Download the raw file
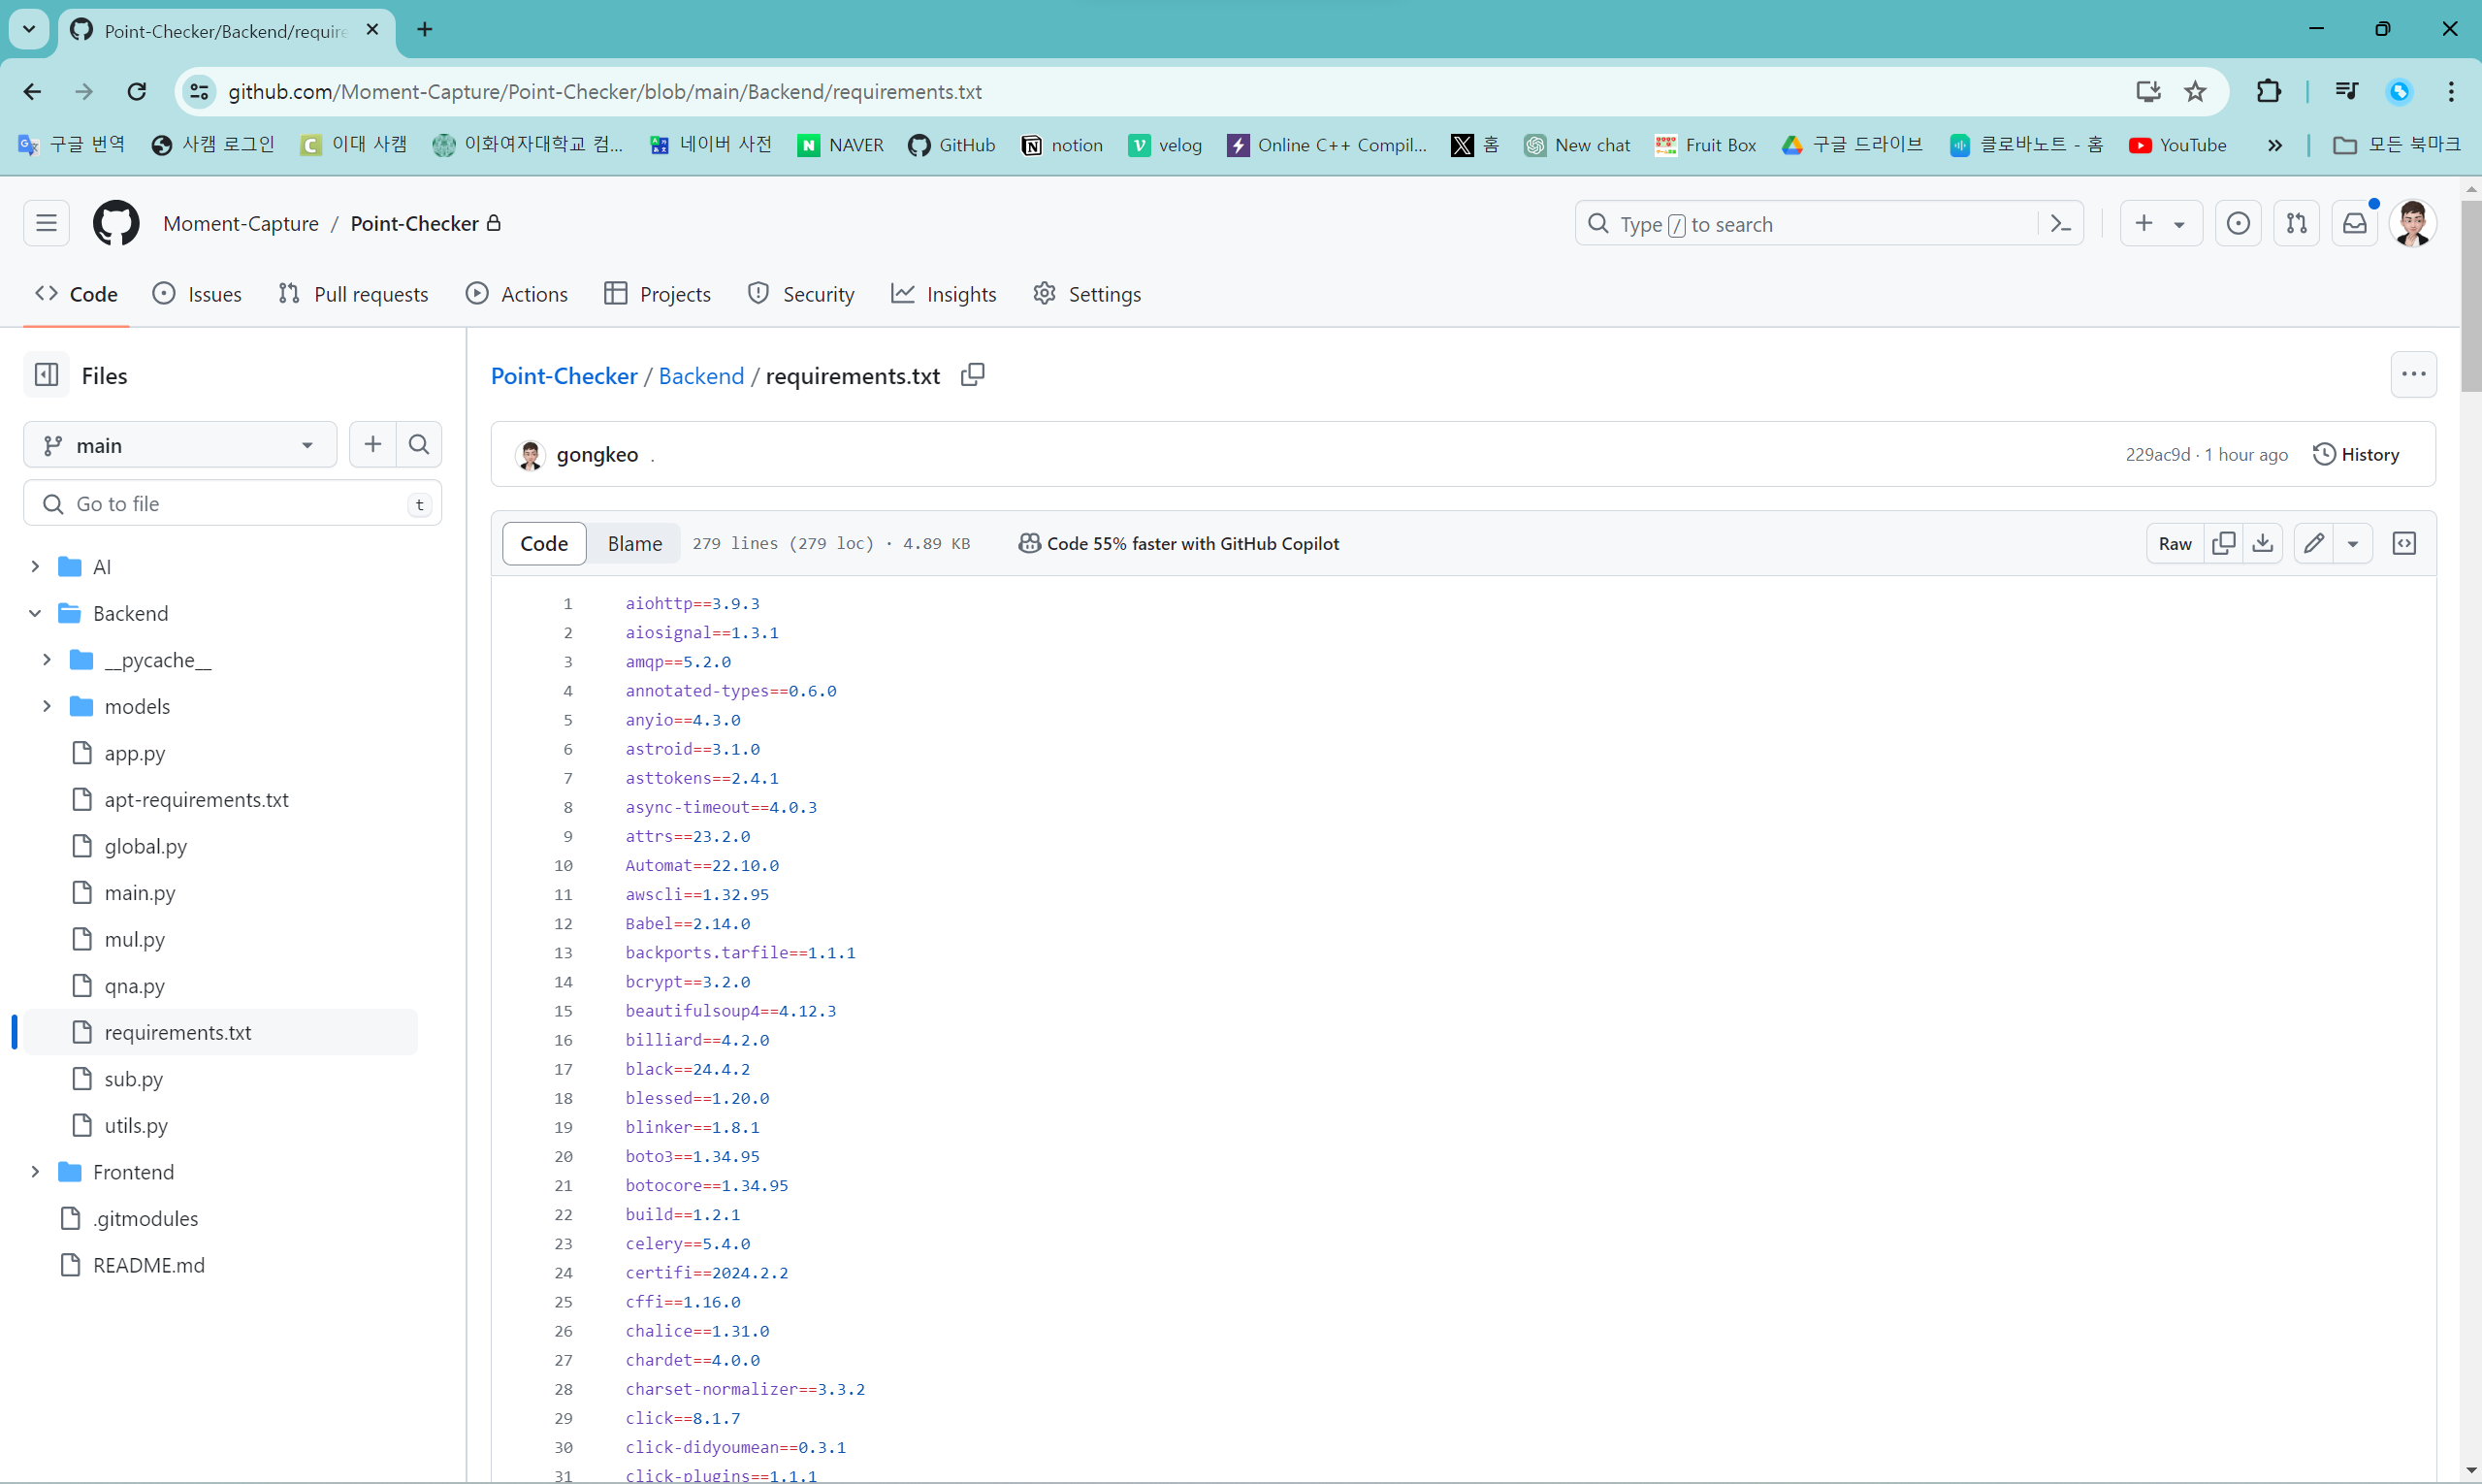This screenshot has width=2482, height=1484. pos(2262,543)
